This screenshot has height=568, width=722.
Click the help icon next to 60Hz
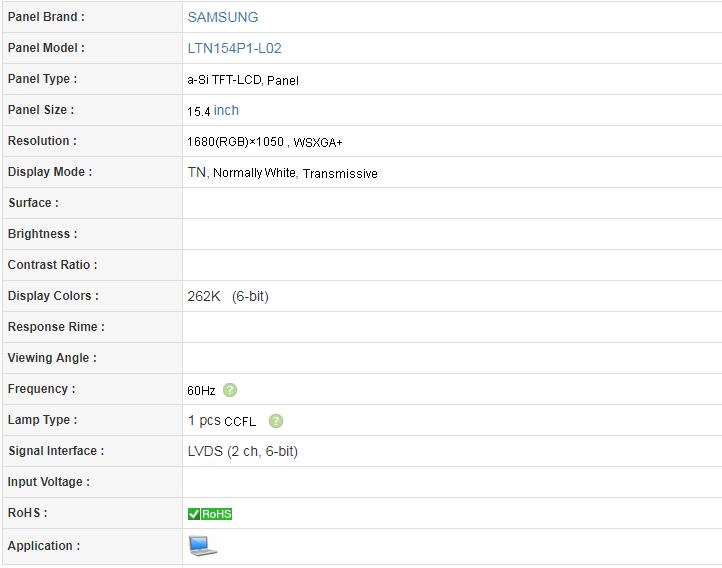(x=230, y=390)
